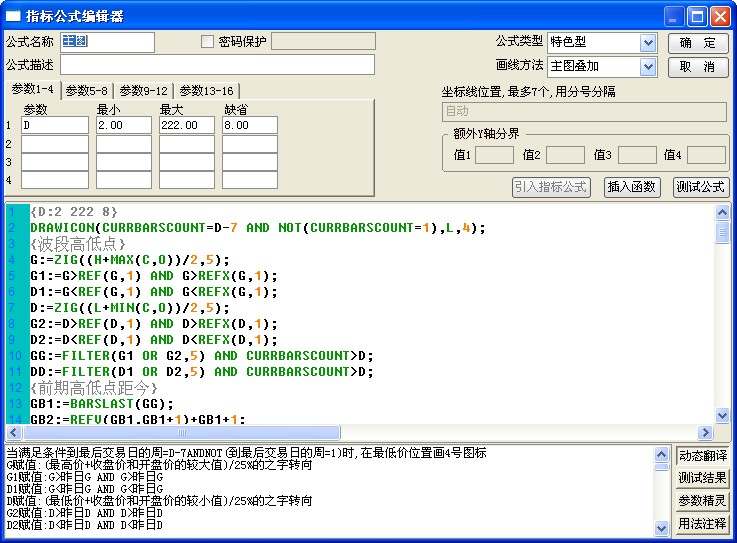This screenshot has height=543, width=737.
Task: Click code line D:=ZIG((L+MIN(C,O))/2,5);
Action: (x=130, y=308)
